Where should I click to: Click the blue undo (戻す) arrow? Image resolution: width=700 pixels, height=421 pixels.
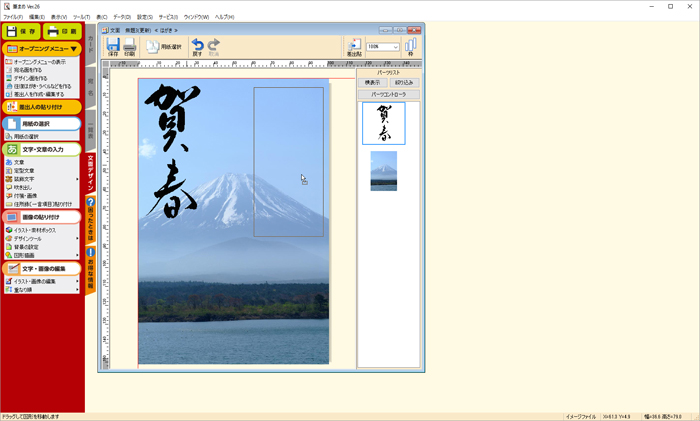click(x=197, y=46)
